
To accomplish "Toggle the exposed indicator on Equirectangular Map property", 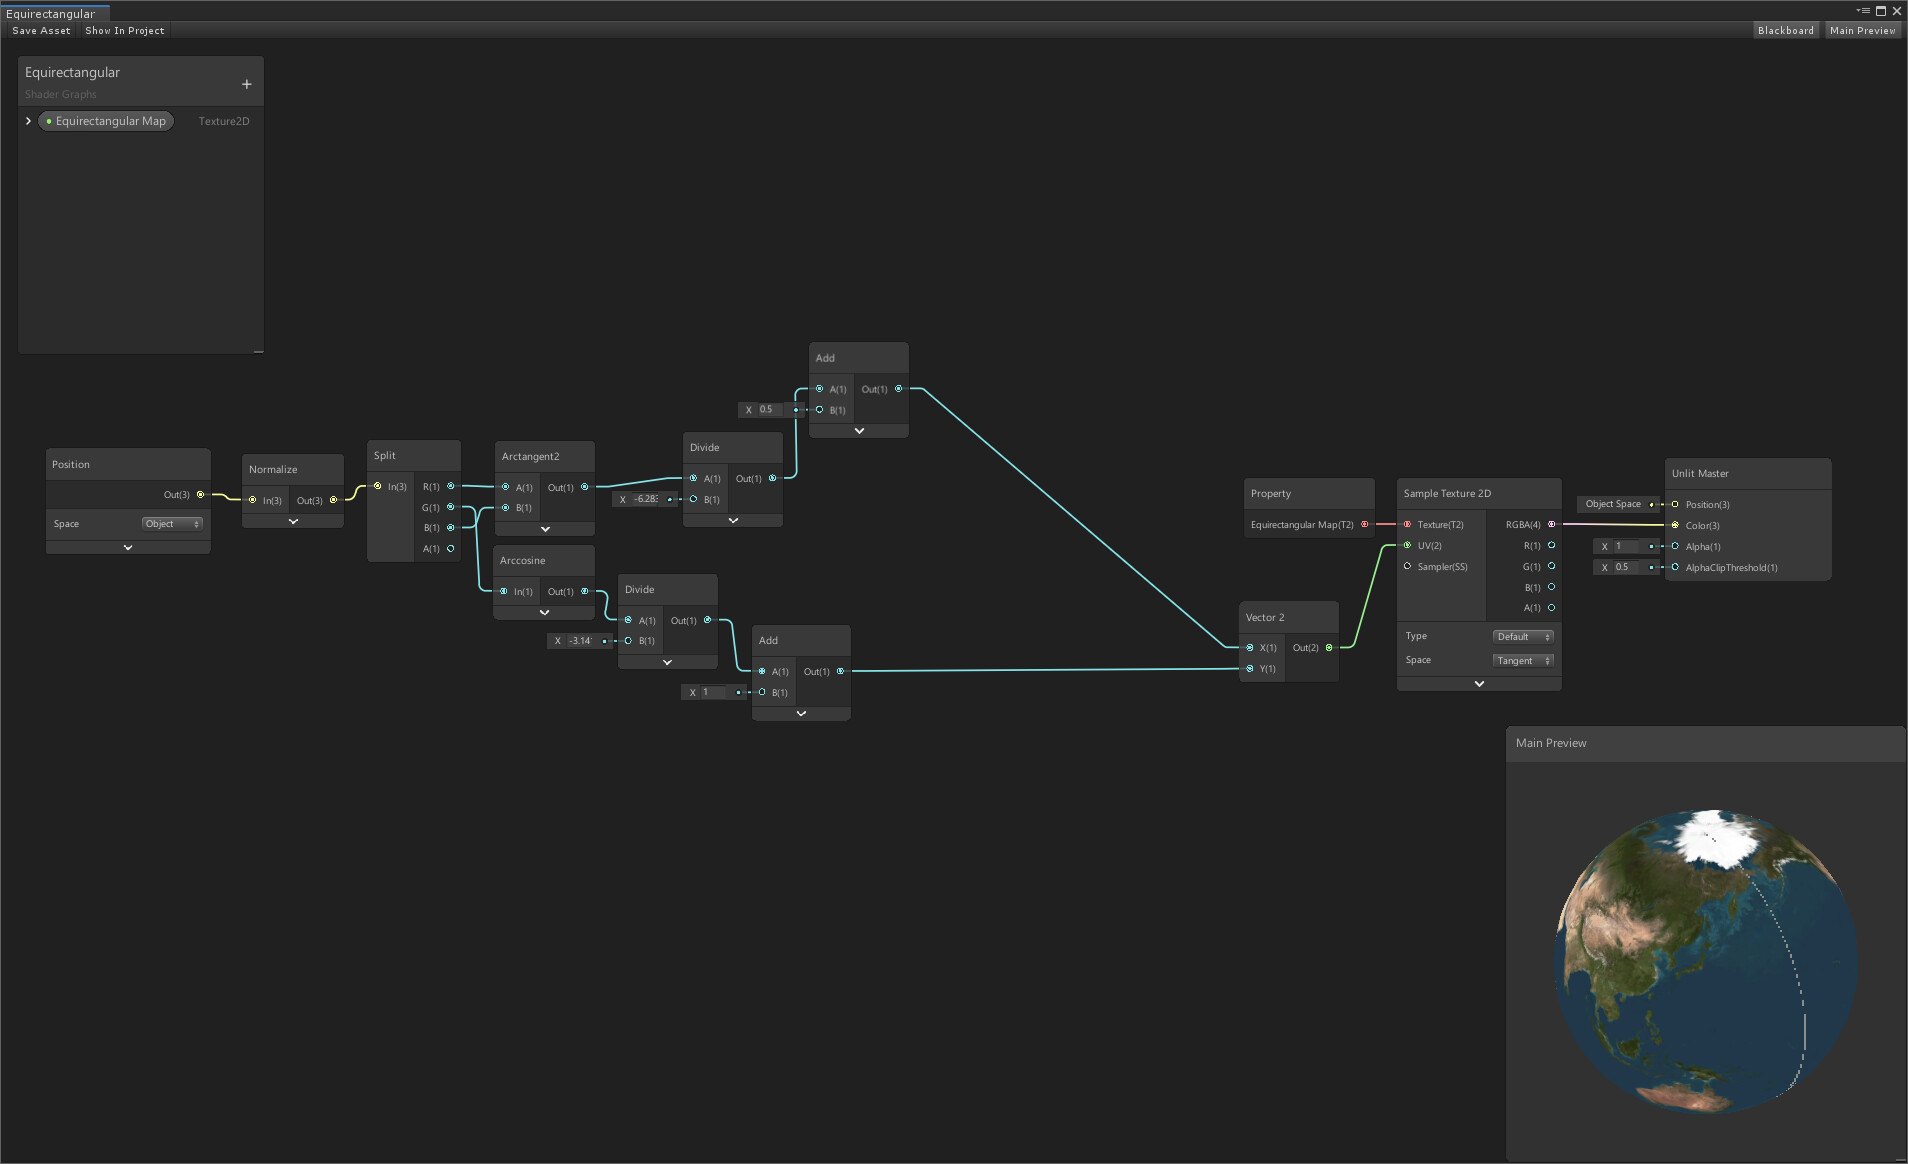I will [x=49, y=121].
